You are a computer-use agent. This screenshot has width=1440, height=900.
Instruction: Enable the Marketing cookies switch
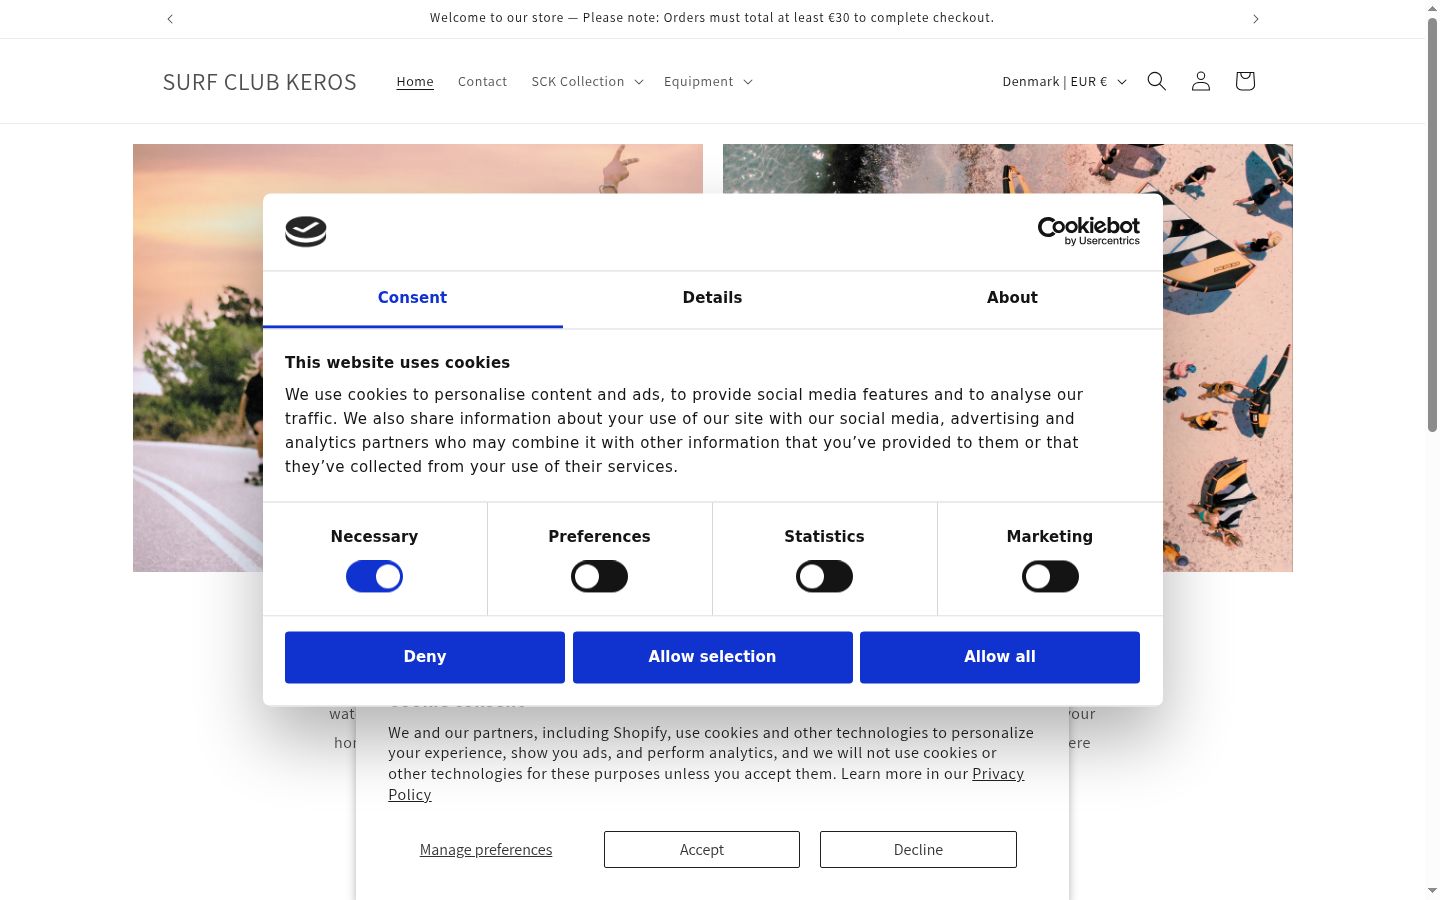click(1050, 576)
